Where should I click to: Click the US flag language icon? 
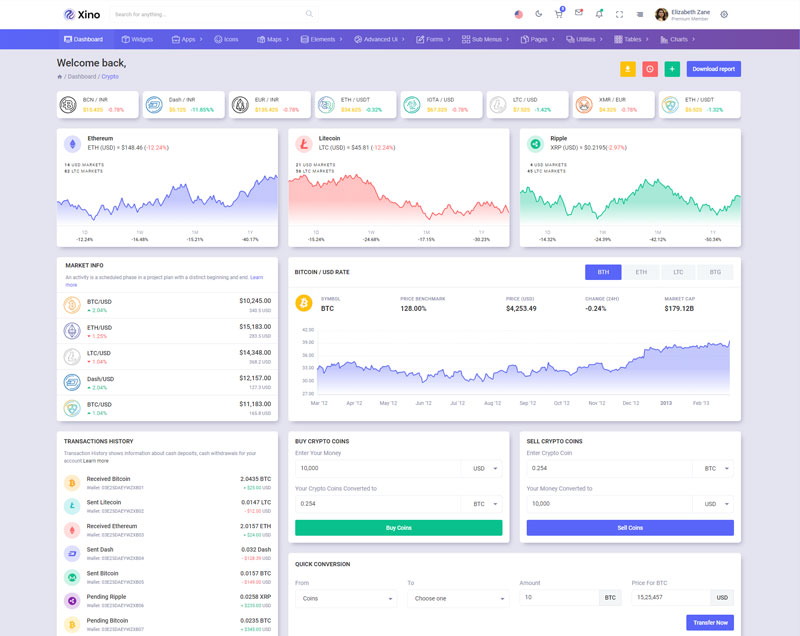(518, 14)
